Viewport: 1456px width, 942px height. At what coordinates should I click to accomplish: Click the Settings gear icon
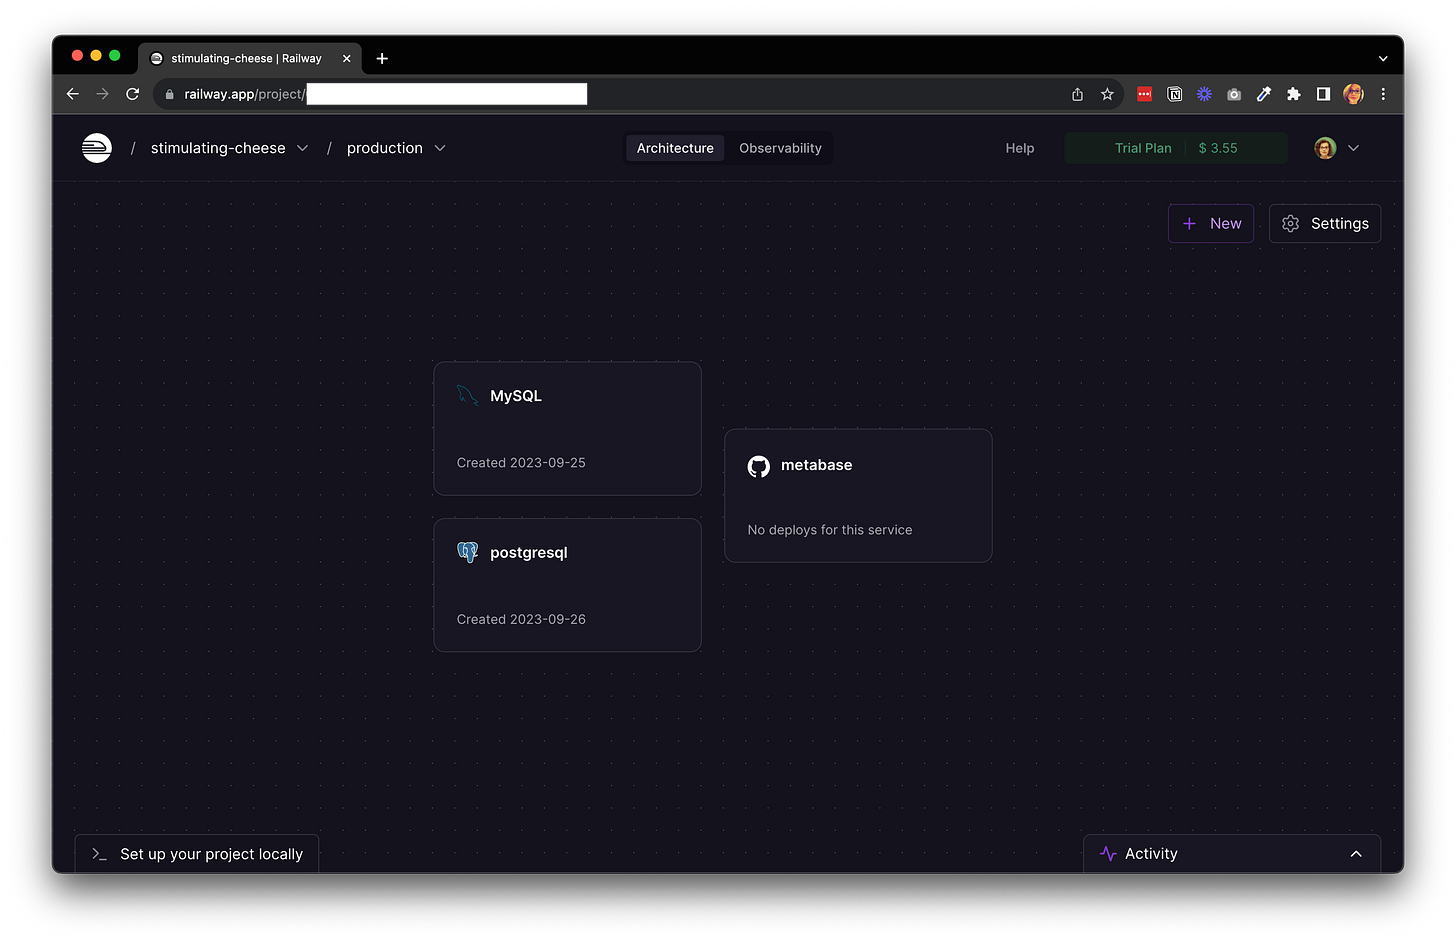[1291, 224]
